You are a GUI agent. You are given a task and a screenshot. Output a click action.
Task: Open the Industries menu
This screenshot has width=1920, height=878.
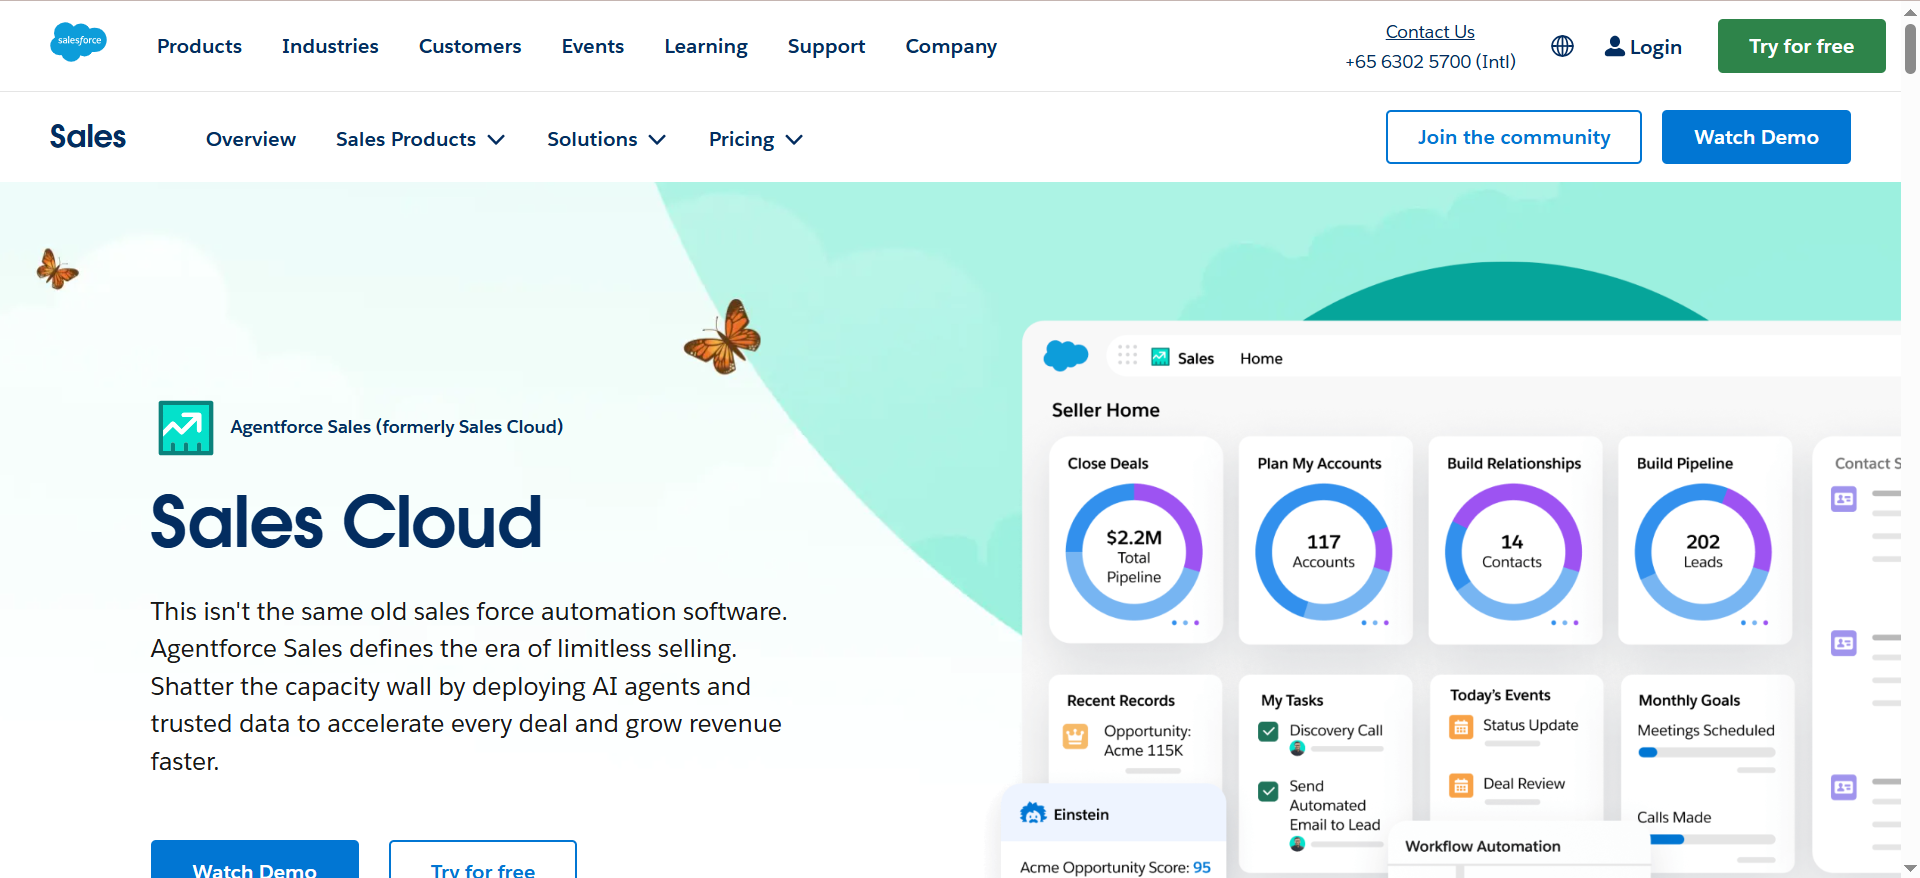point(330,46)
